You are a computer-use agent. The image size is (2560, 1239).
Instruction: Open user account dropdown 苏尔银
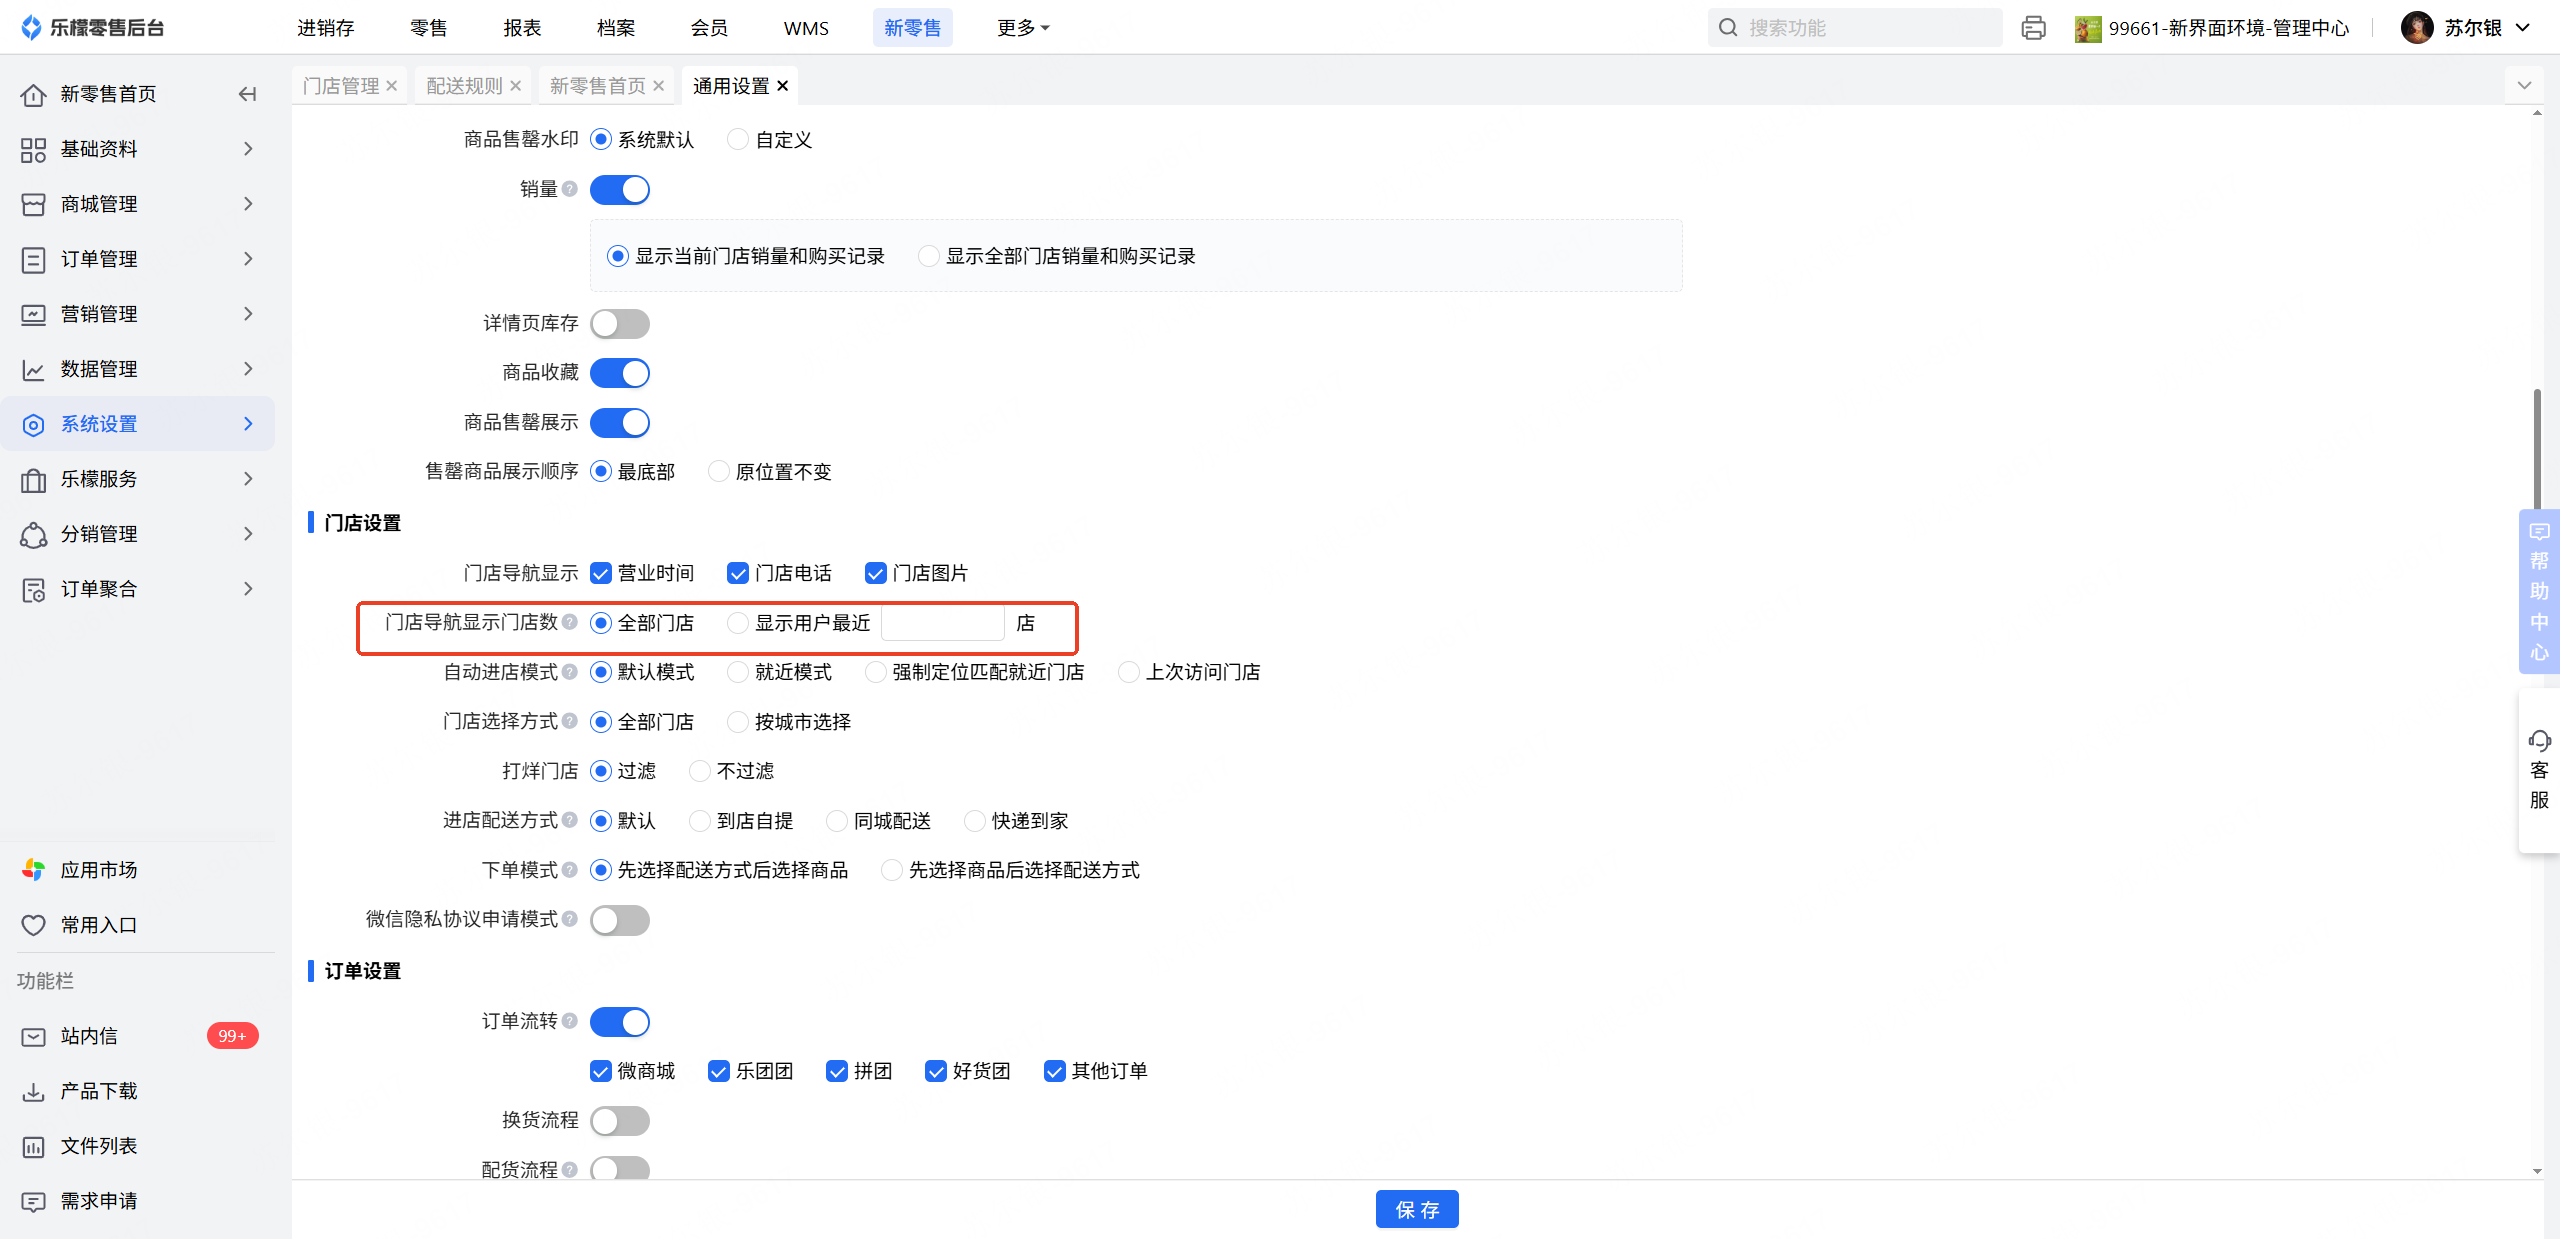pos(2472,28)
